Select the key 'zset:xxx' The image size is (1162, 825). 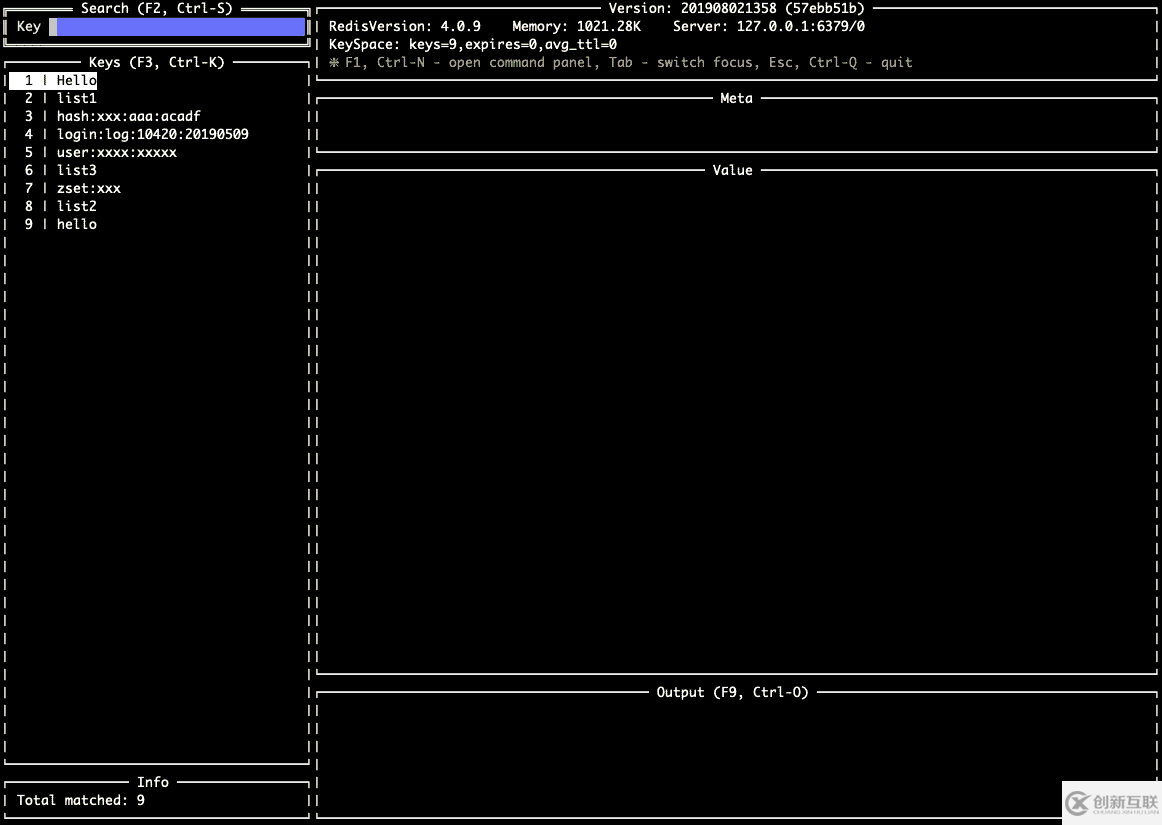tap(88, 188)
